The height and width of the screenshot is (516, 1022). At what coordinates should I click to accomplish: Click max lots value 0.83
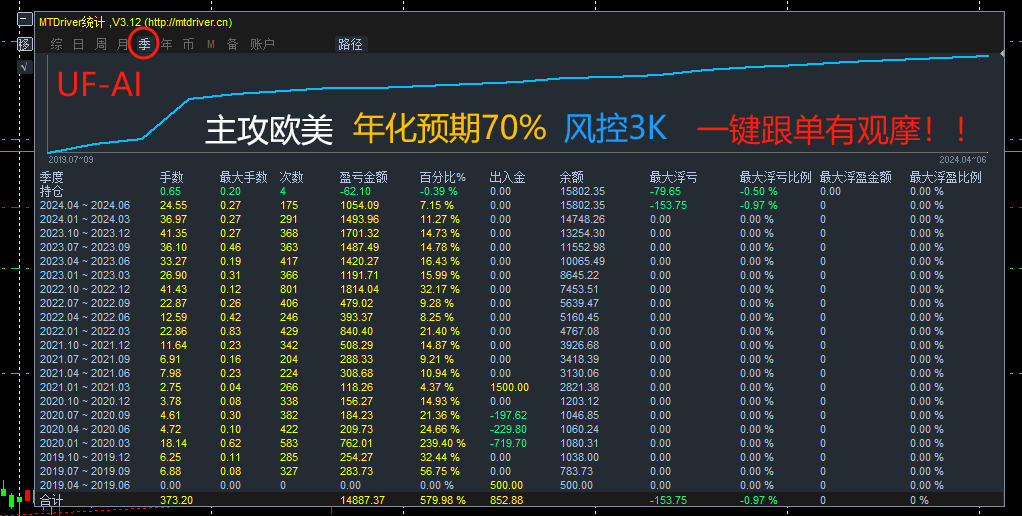230,332
